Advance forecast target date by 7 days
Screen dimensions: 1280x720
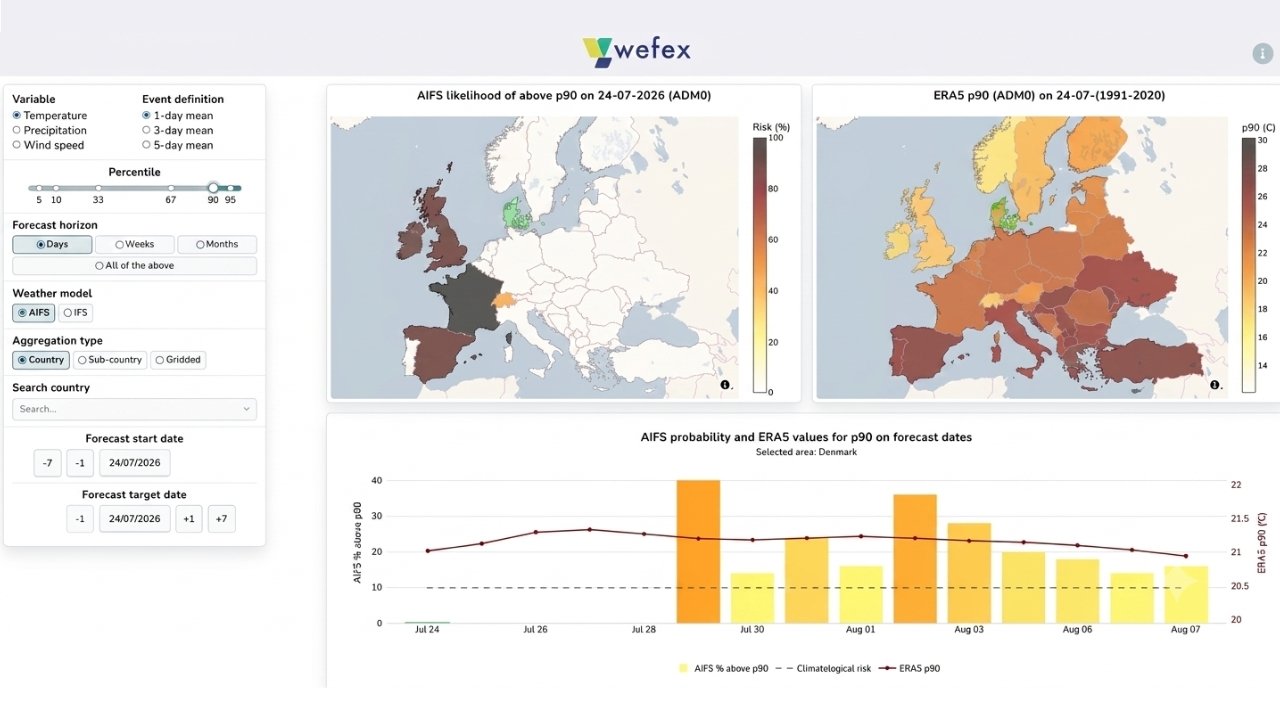click(x=221, y=519)
